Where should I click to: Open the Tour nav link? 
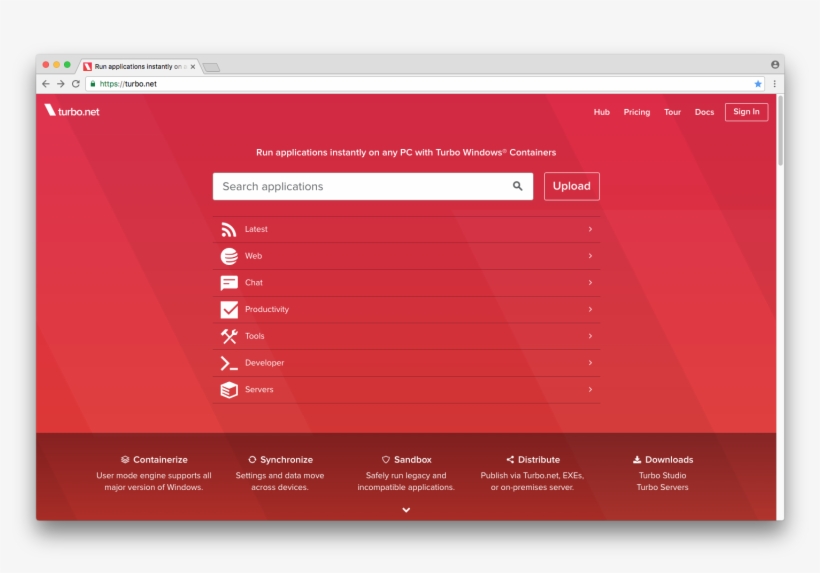click(672, 112)
